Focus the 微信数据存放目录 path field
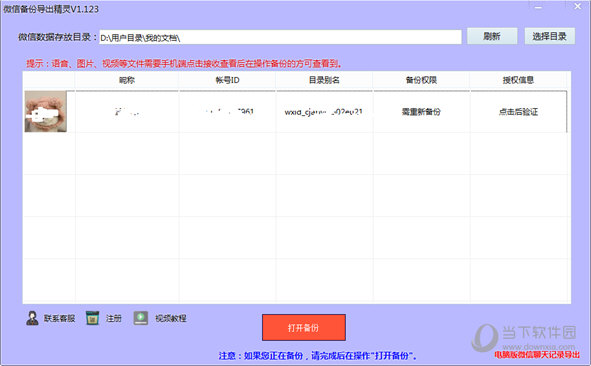Viewport: 591px width, 366px height. click(280, 37)
